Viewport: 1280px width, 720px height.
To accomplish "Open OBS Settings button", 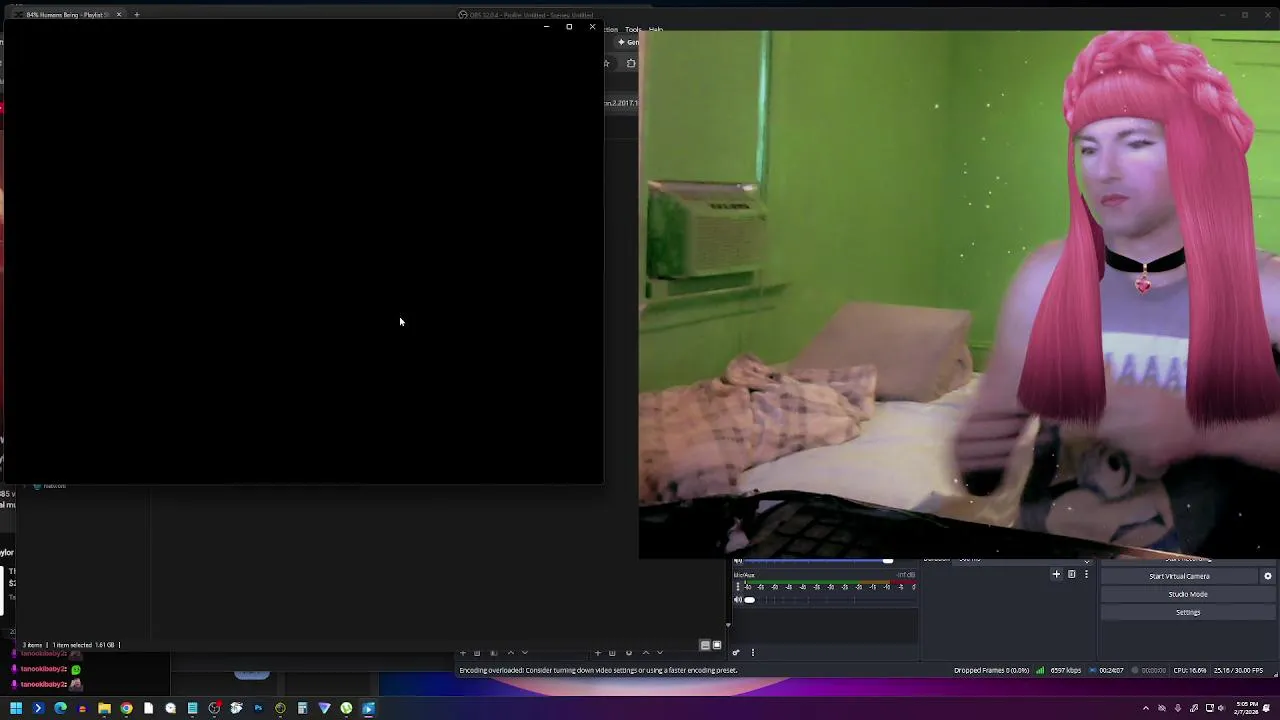I will click(x=1188, y=612).
